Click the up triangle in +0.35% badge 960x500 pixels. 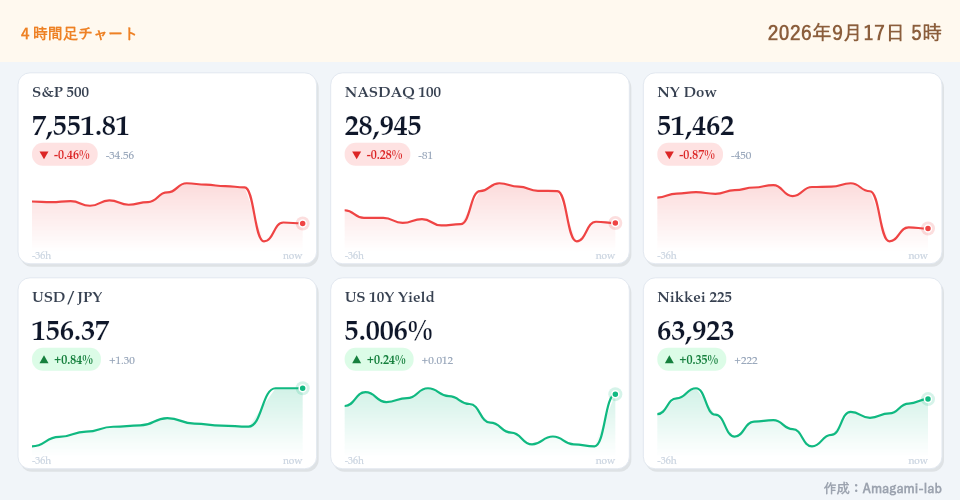click(x=669, y=360)
